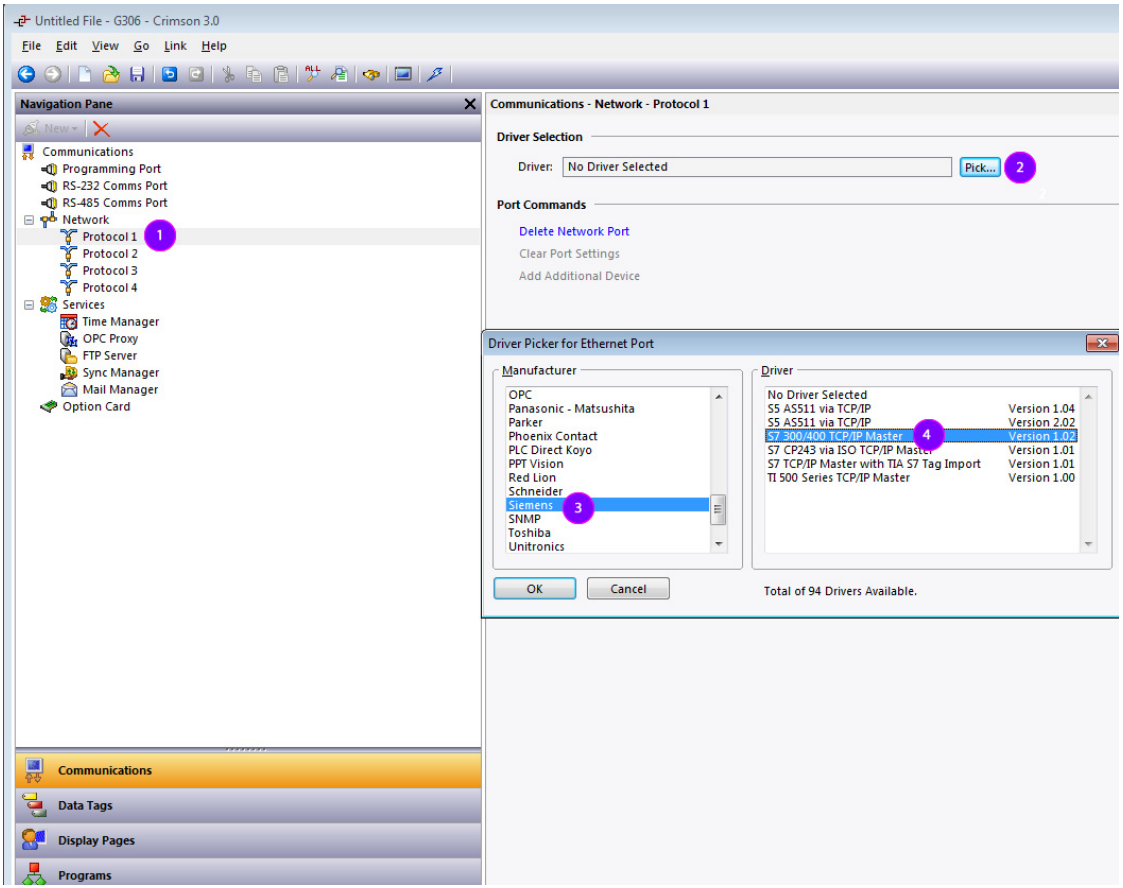Choose S7 300/400 TCP/IP Master driver
The width and height of the screenshot is (1123, 888).
921,437
